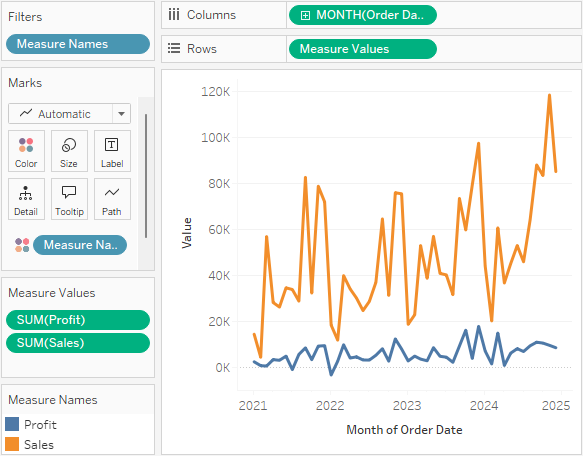Open the mark type dropdown arrow
The image size is (583, 456).
[121, 114]
